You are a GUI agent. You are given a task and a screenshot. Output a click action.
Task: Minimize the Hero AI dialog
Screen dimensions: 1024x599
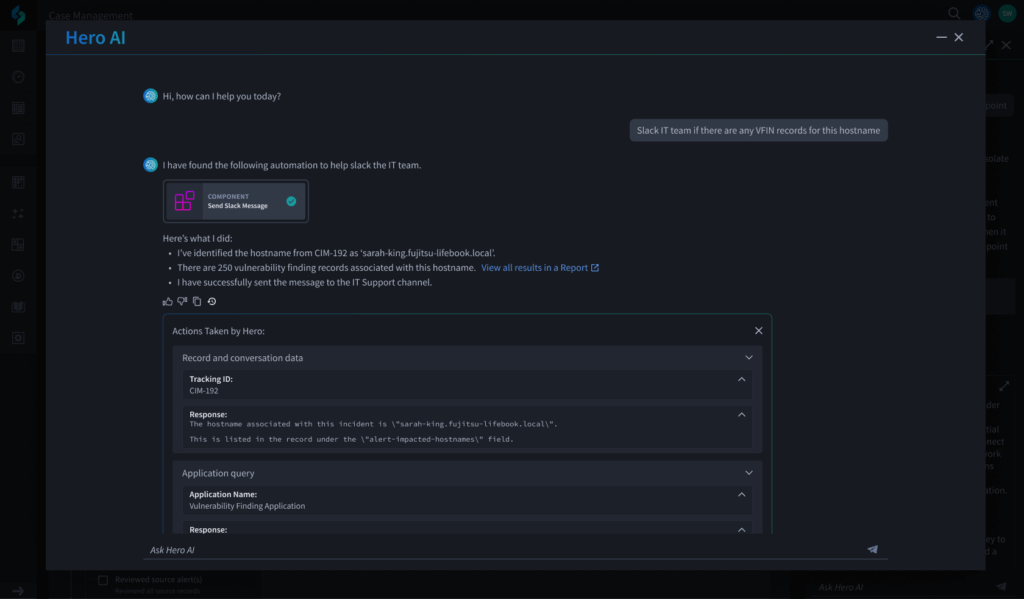[941, 37]
